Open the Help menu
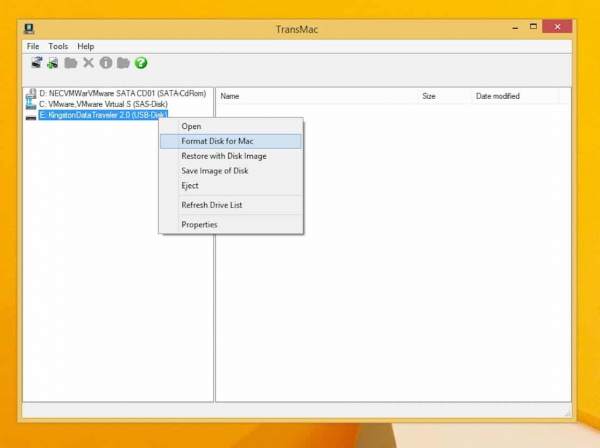Screen dimensions: 600x448 86,46
